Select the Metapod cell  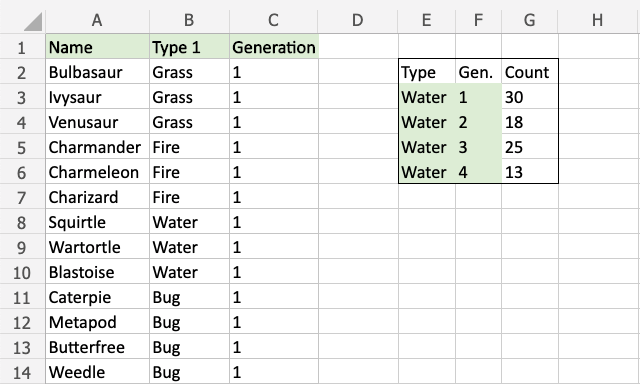(x=98, y=322)
